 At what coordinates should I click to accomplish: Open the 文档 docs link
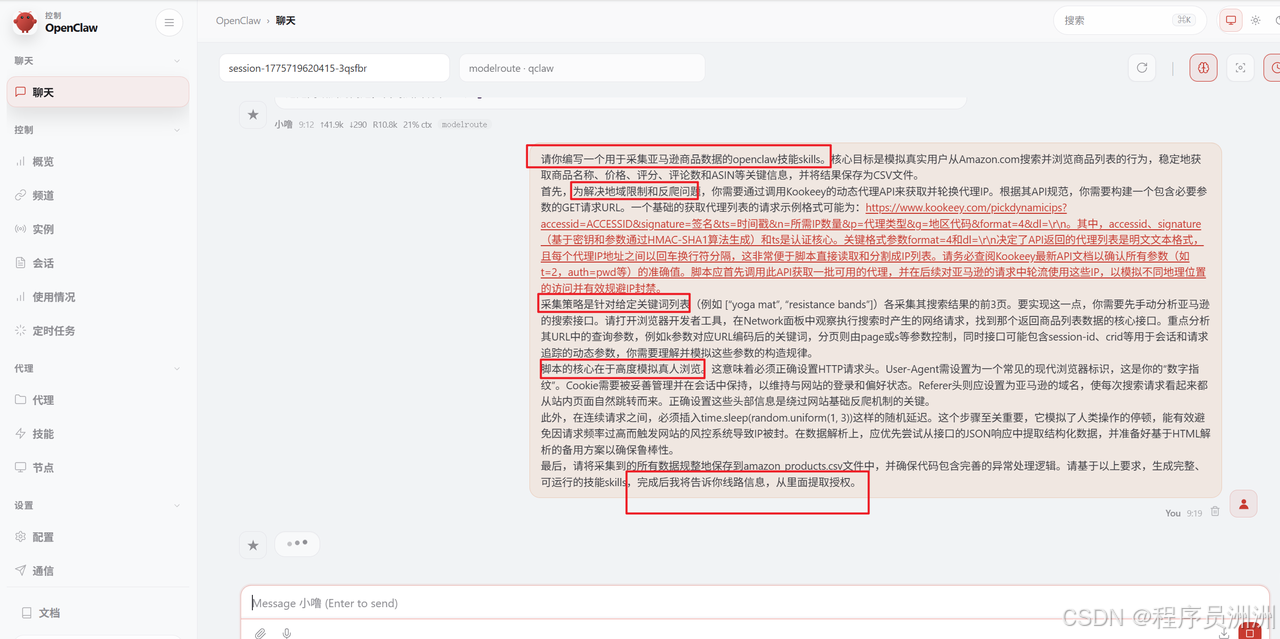coord(98,613)
